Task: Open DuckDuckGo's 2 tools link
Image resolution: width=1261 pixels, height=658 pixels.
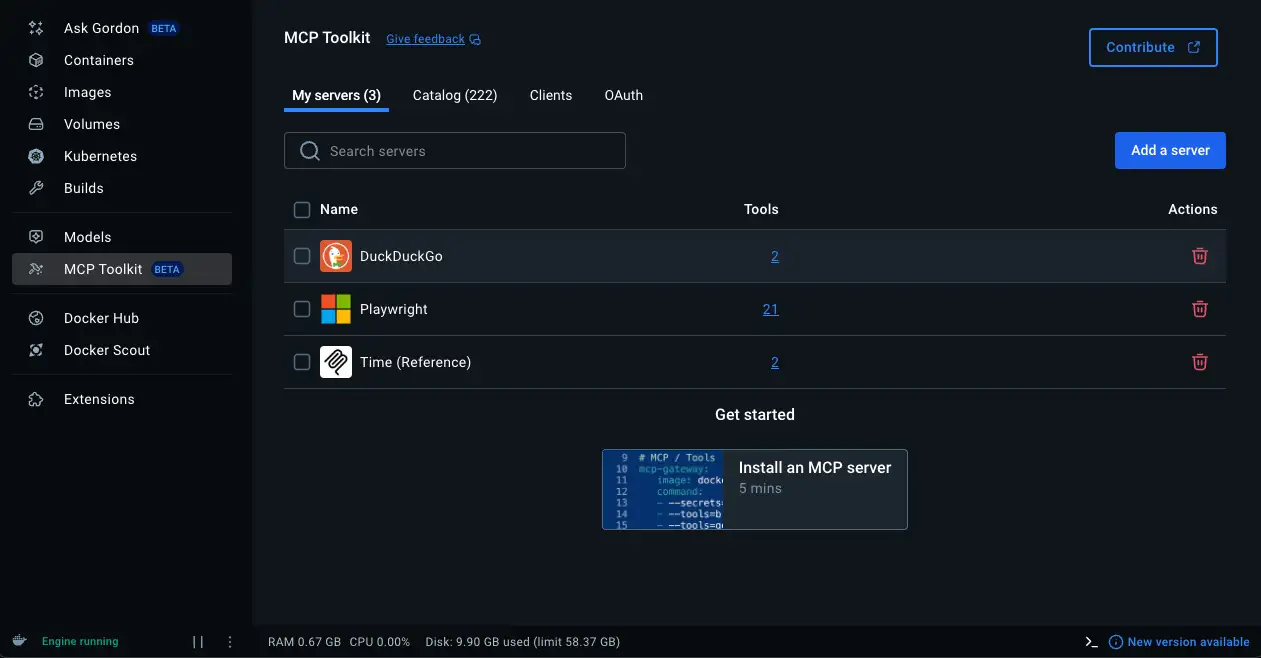Action: click(775, 256)
